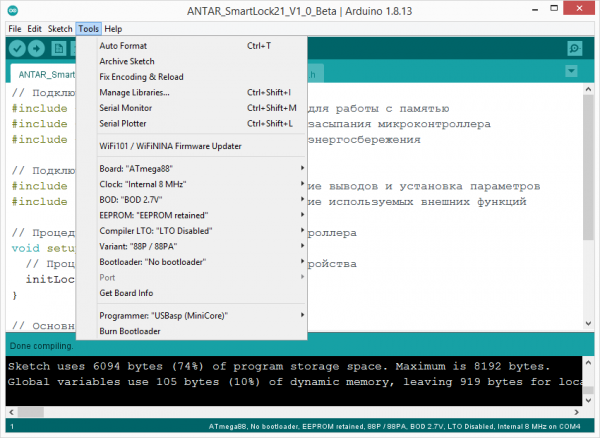This screenshot has width=600, height=438.
Task: Open Serial Monitor magnifier icon in toolbar
Action: click(x=574, y=49)
